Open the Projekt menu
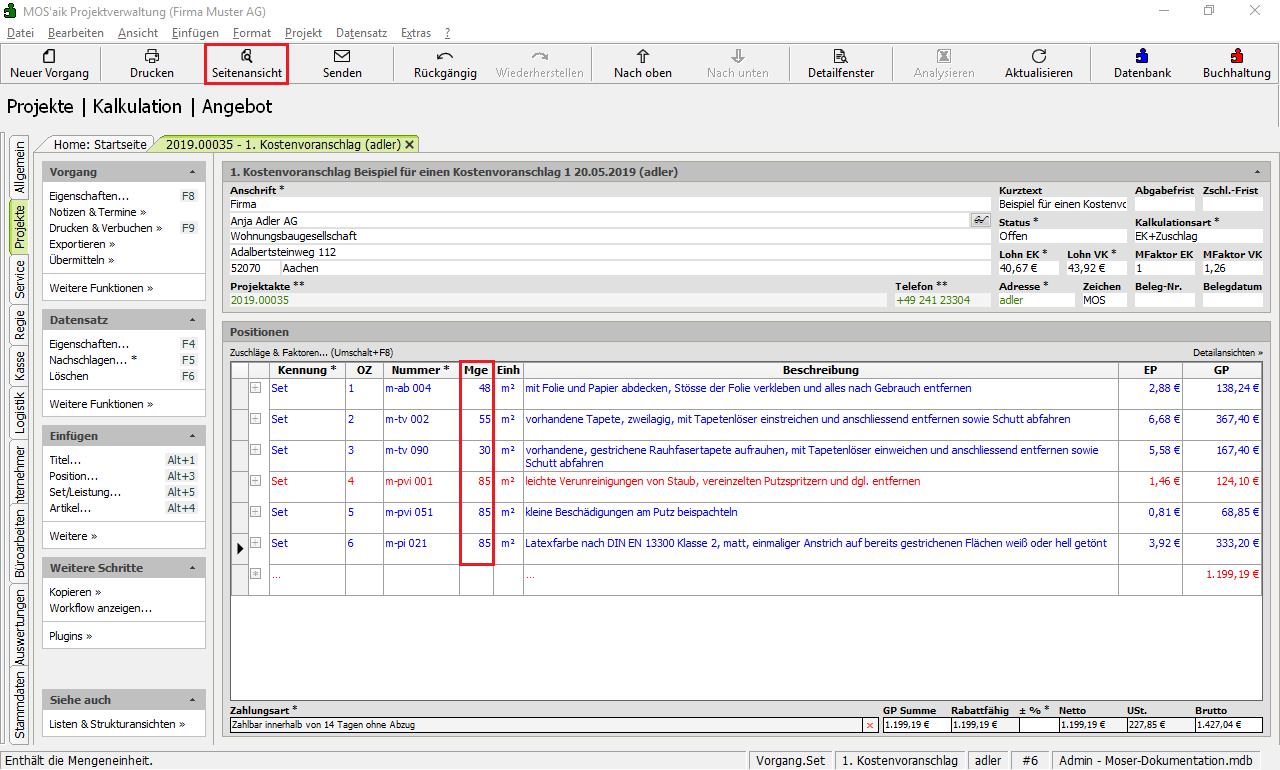This screenshot has width=1280, height=770. point(303,33)
